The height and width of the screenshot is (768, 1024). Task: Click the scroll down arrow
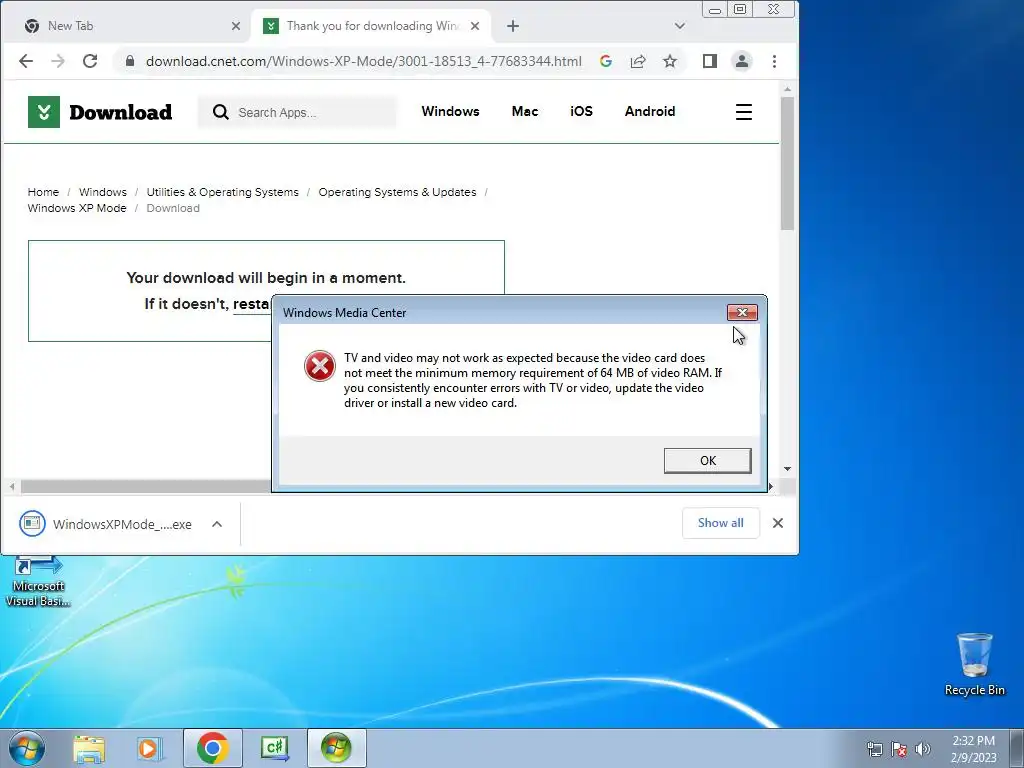tap(787, 469)
